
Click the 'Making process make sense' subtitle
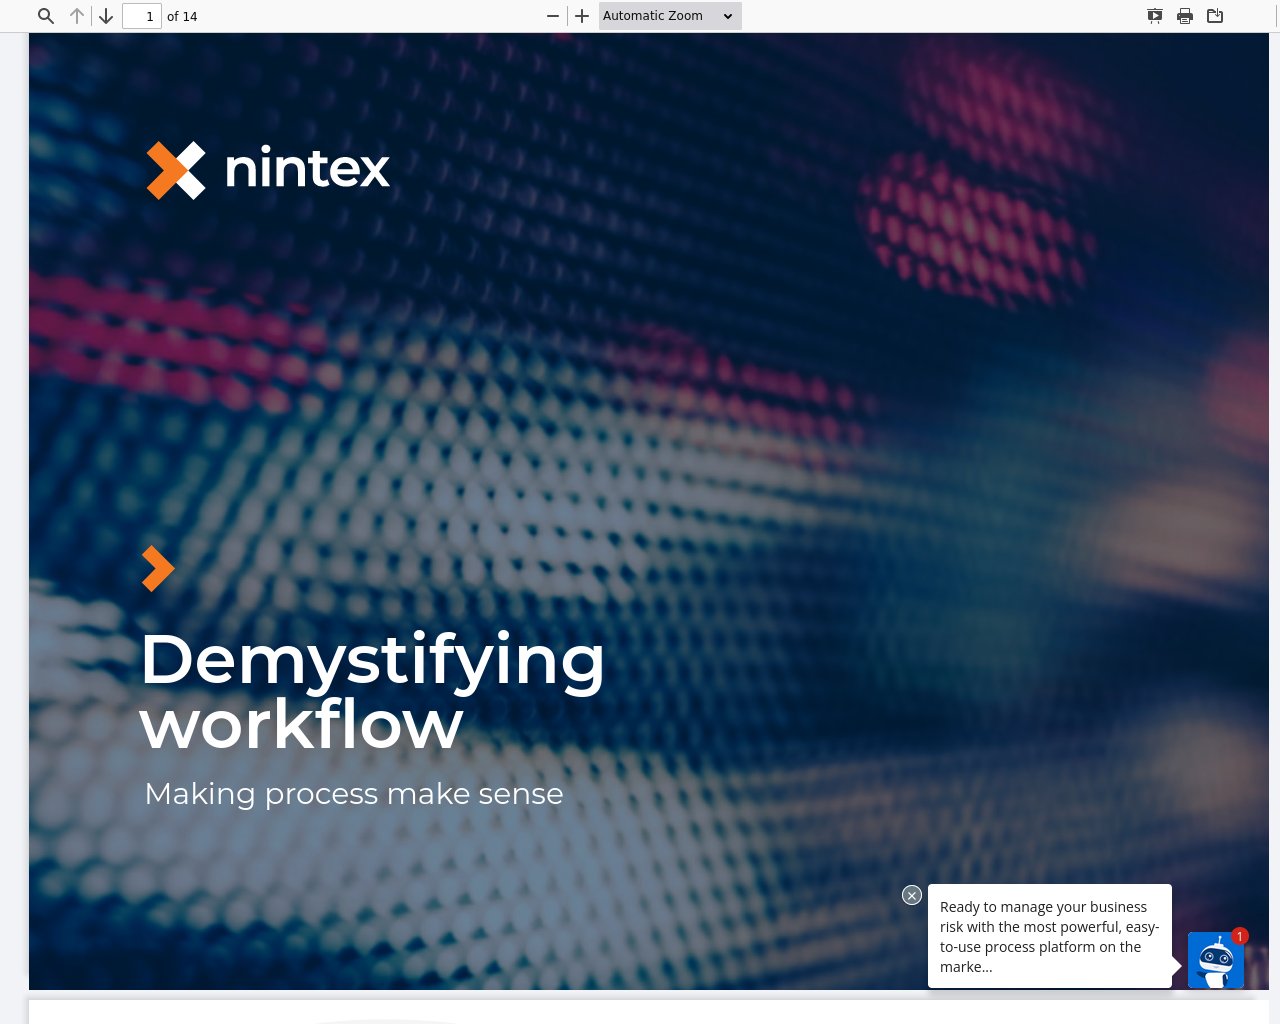point(354,793)
